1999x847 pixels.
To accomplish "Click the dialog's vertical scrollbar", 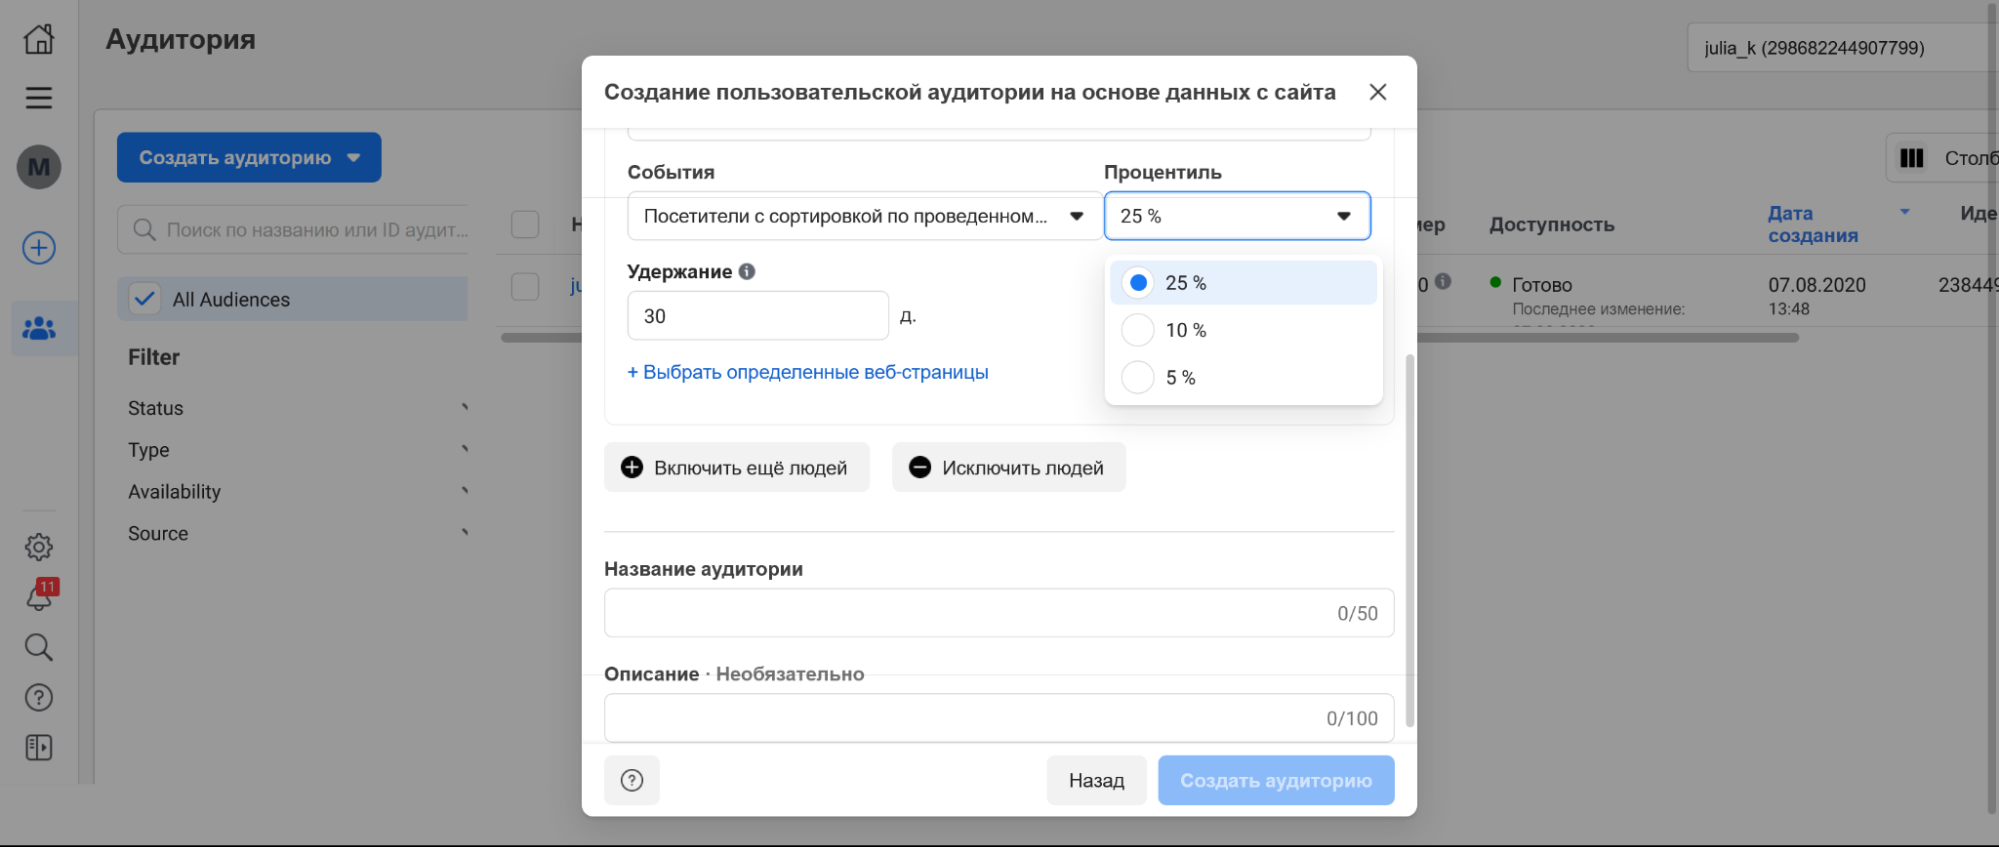I will (x=1410, y=540).
